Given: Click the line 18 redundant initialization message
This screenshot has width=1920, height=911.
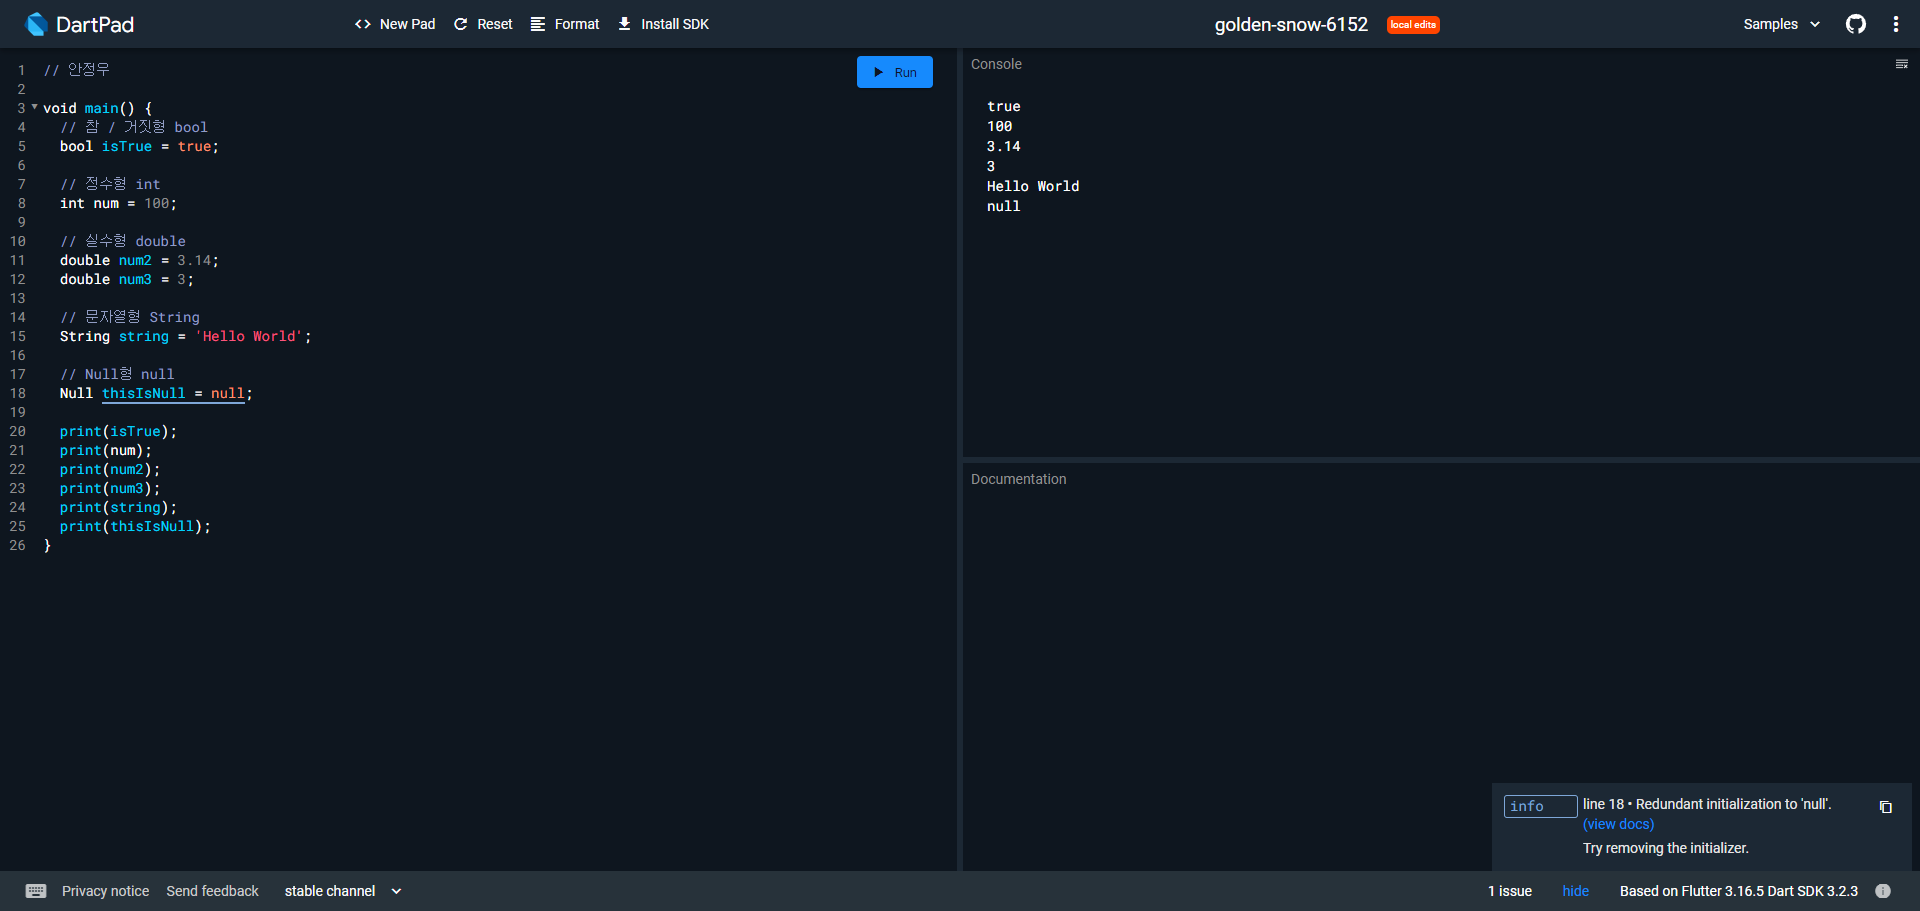Looking at the screenshot, I should pos(1707,804).
